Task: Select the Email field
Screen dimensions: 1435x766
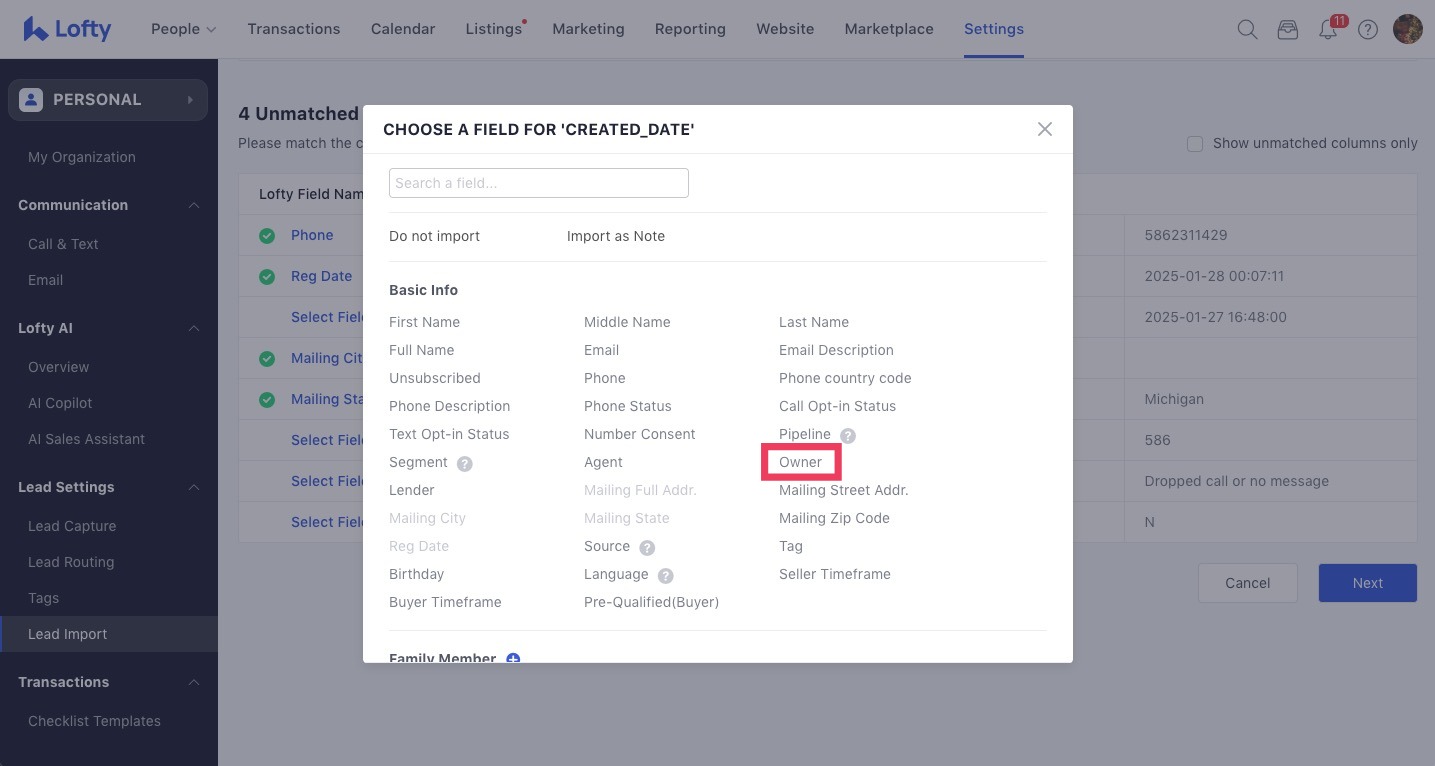Action: (x=601, y=350)
